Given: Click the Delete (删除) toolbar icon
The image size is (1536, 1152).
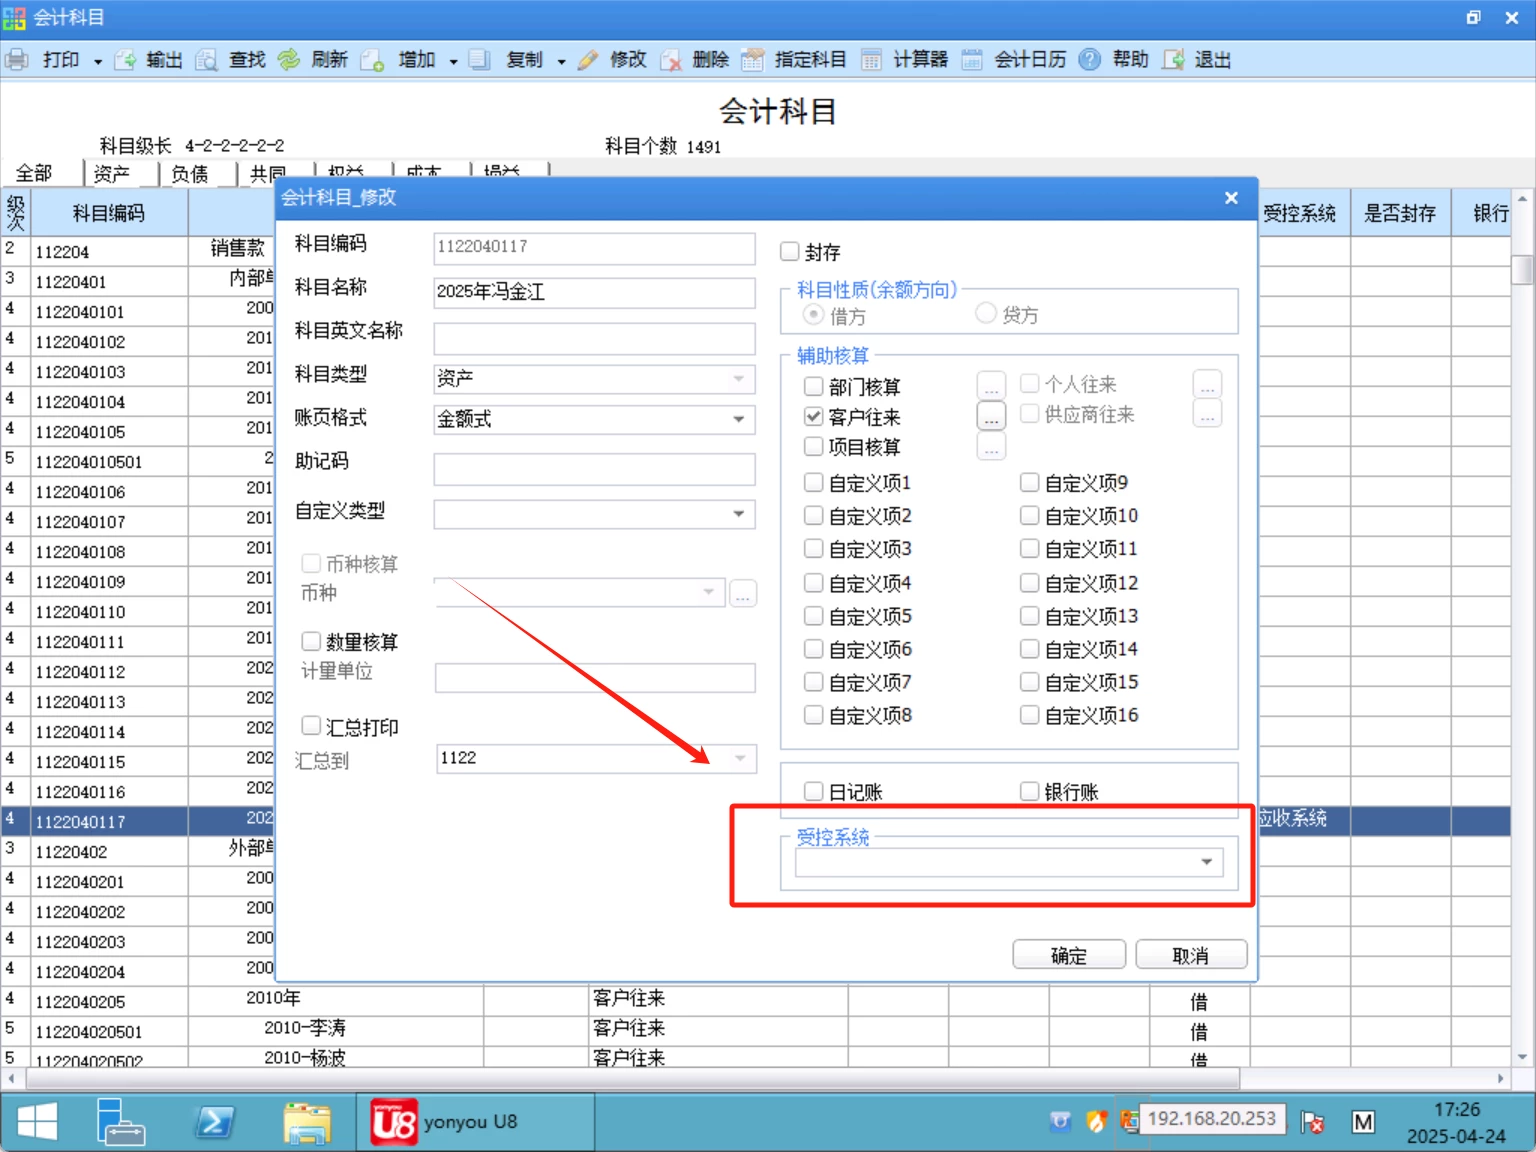Looking at the screenshot, I should tap(671, 60).
